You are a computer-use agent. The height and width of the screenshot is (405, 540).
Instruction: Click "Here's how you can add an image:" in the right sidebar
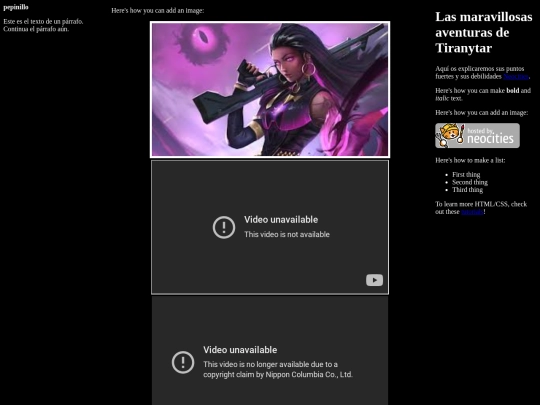click(481, 113)
